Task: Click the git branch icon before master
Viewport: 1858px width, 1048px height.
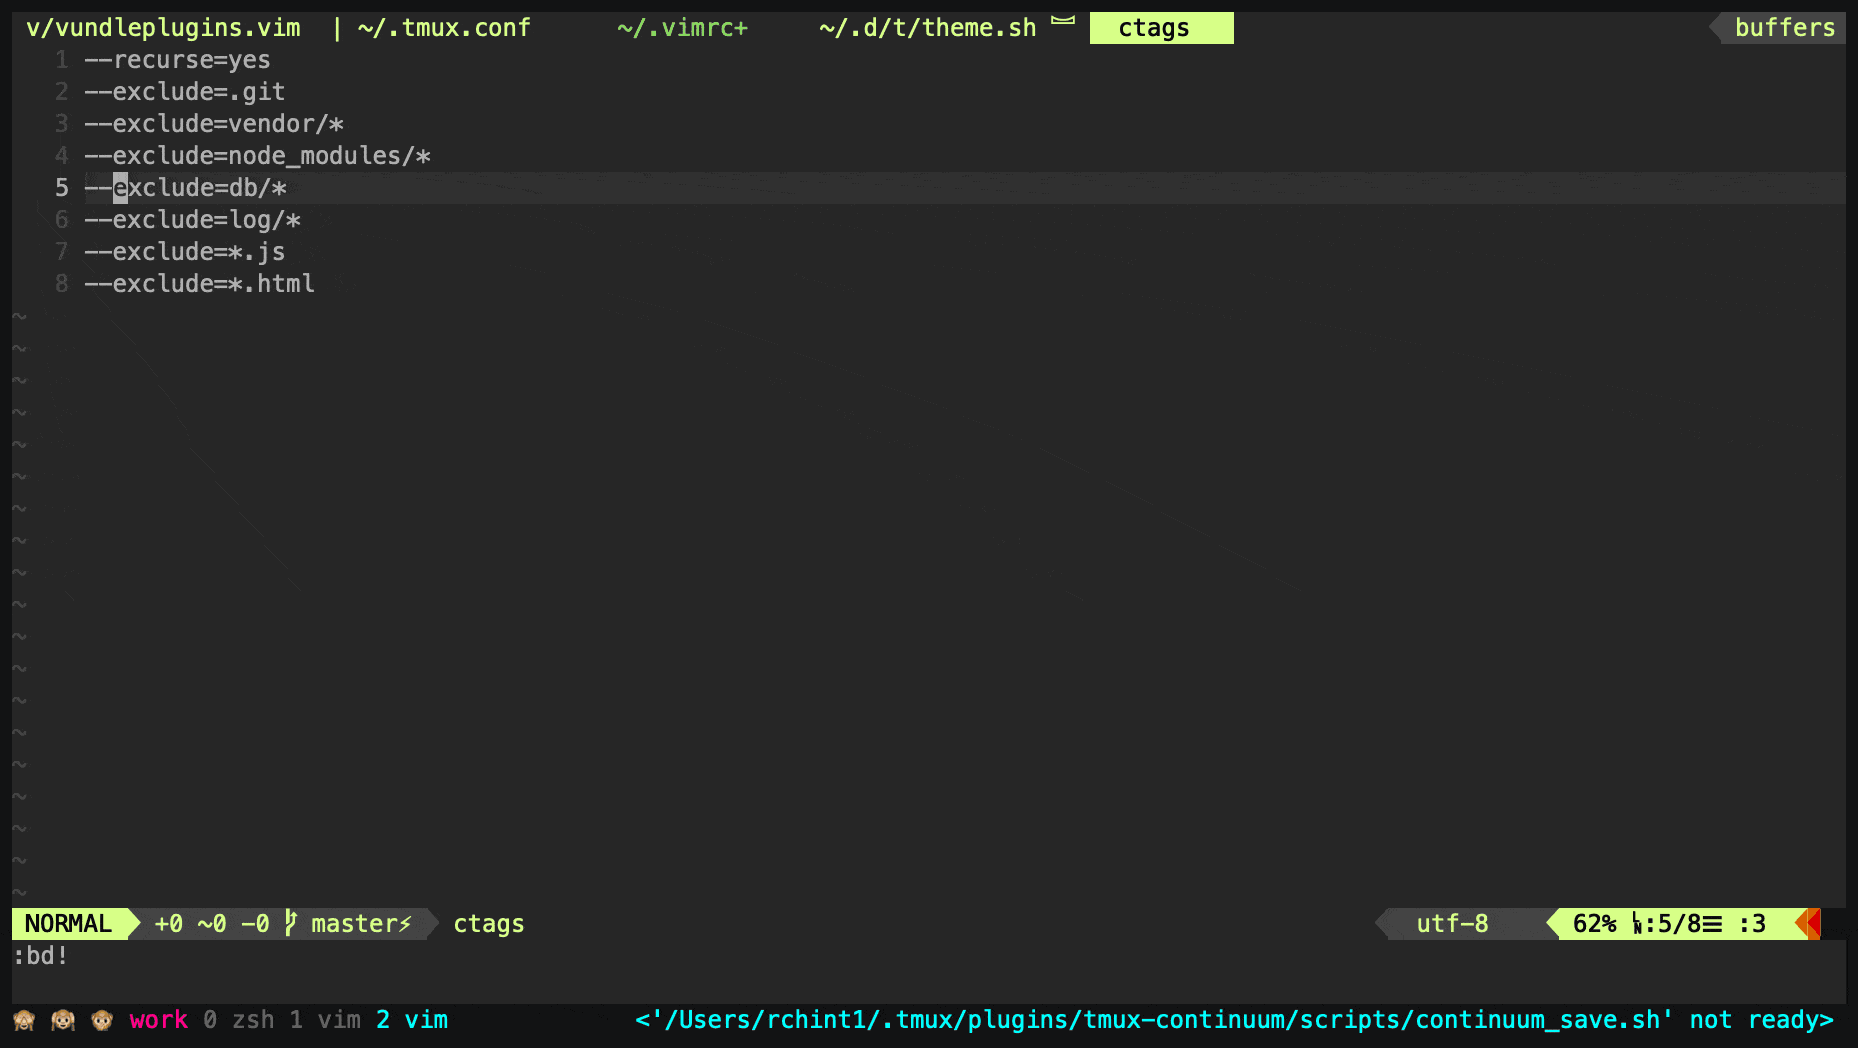Action: [291, 923]
